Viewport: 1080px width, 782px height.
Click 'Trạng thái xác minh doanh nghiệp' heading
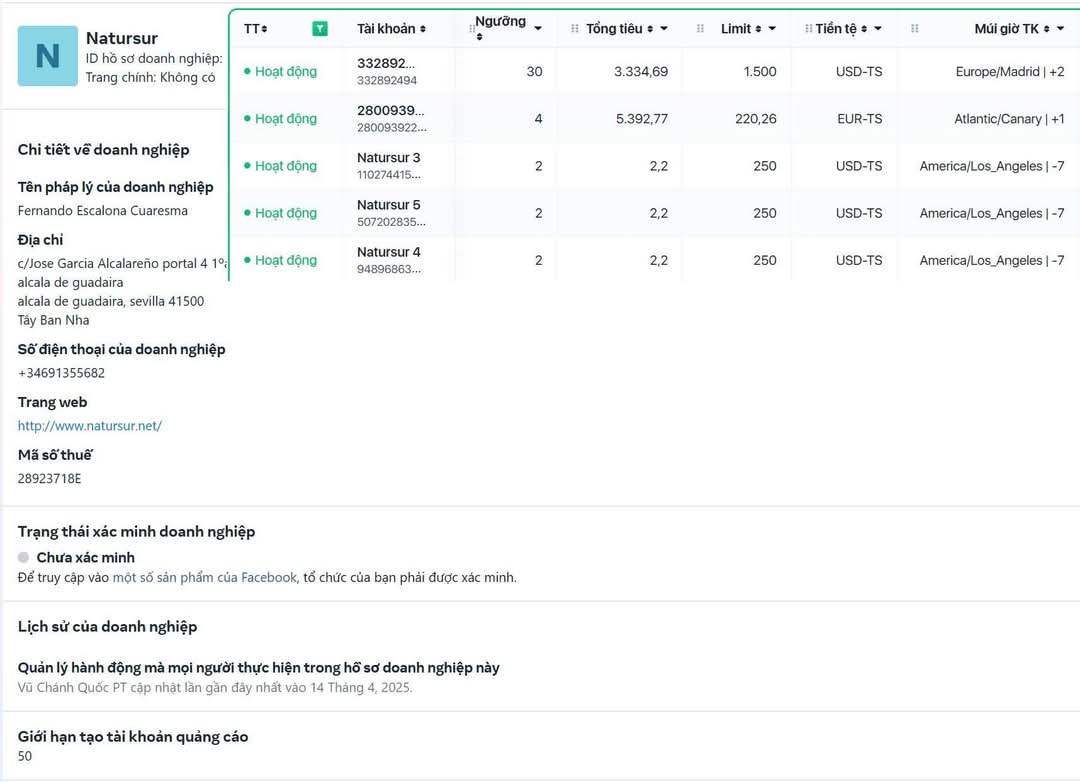[x=136, y=531]
